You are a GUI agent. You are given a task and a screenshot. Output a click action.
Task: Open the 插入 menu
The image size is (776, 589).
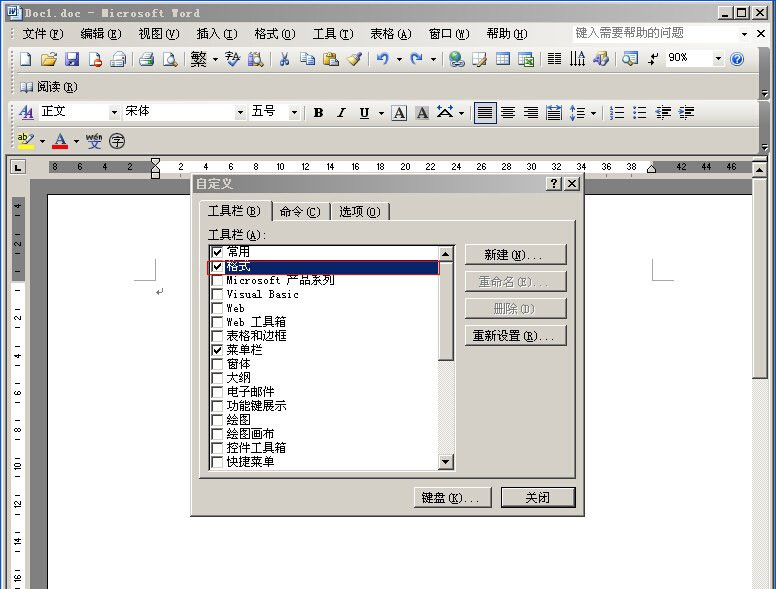(216, 34)
